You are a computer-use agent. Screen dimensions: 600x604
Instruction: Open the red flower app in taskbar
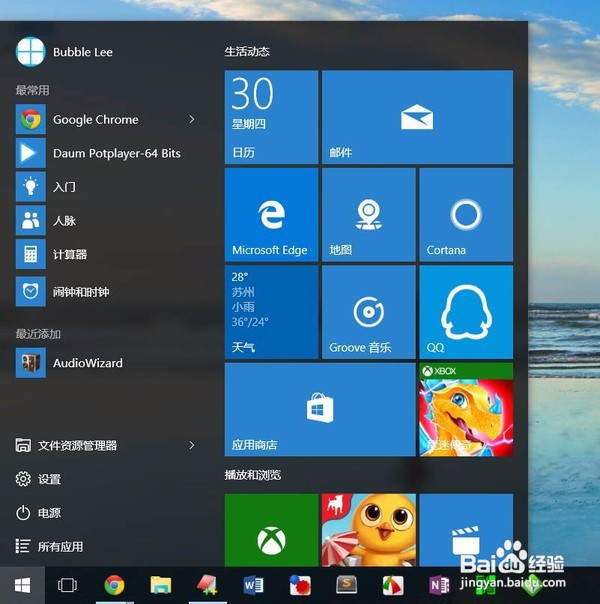coord(300,586)
